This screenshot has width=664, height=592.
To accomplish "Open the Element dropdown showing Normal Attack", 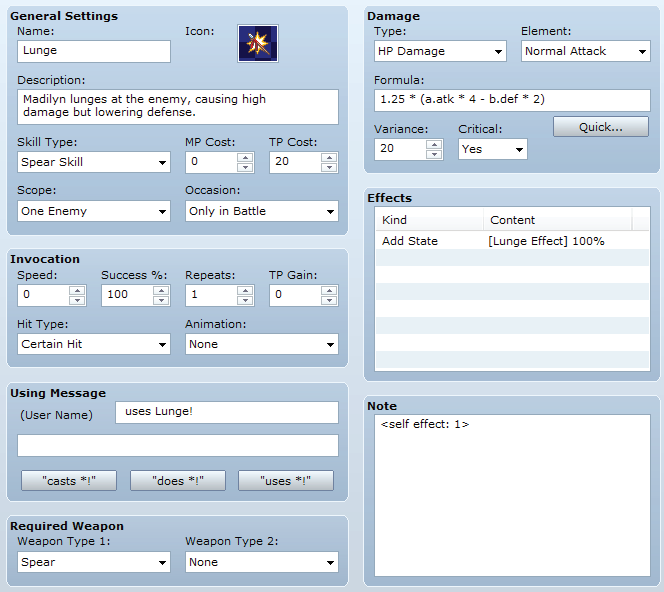I will coord(586,51).
